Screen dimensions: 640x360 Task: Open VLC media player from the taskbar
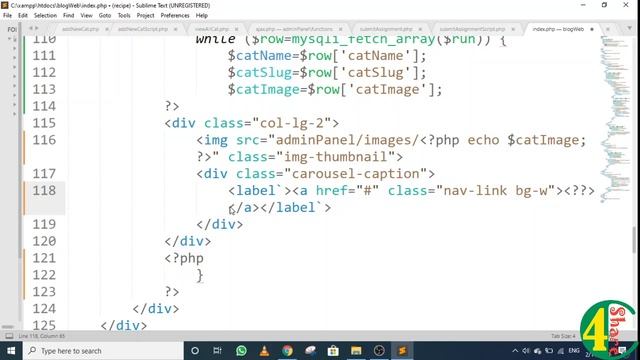coord(264,351)
